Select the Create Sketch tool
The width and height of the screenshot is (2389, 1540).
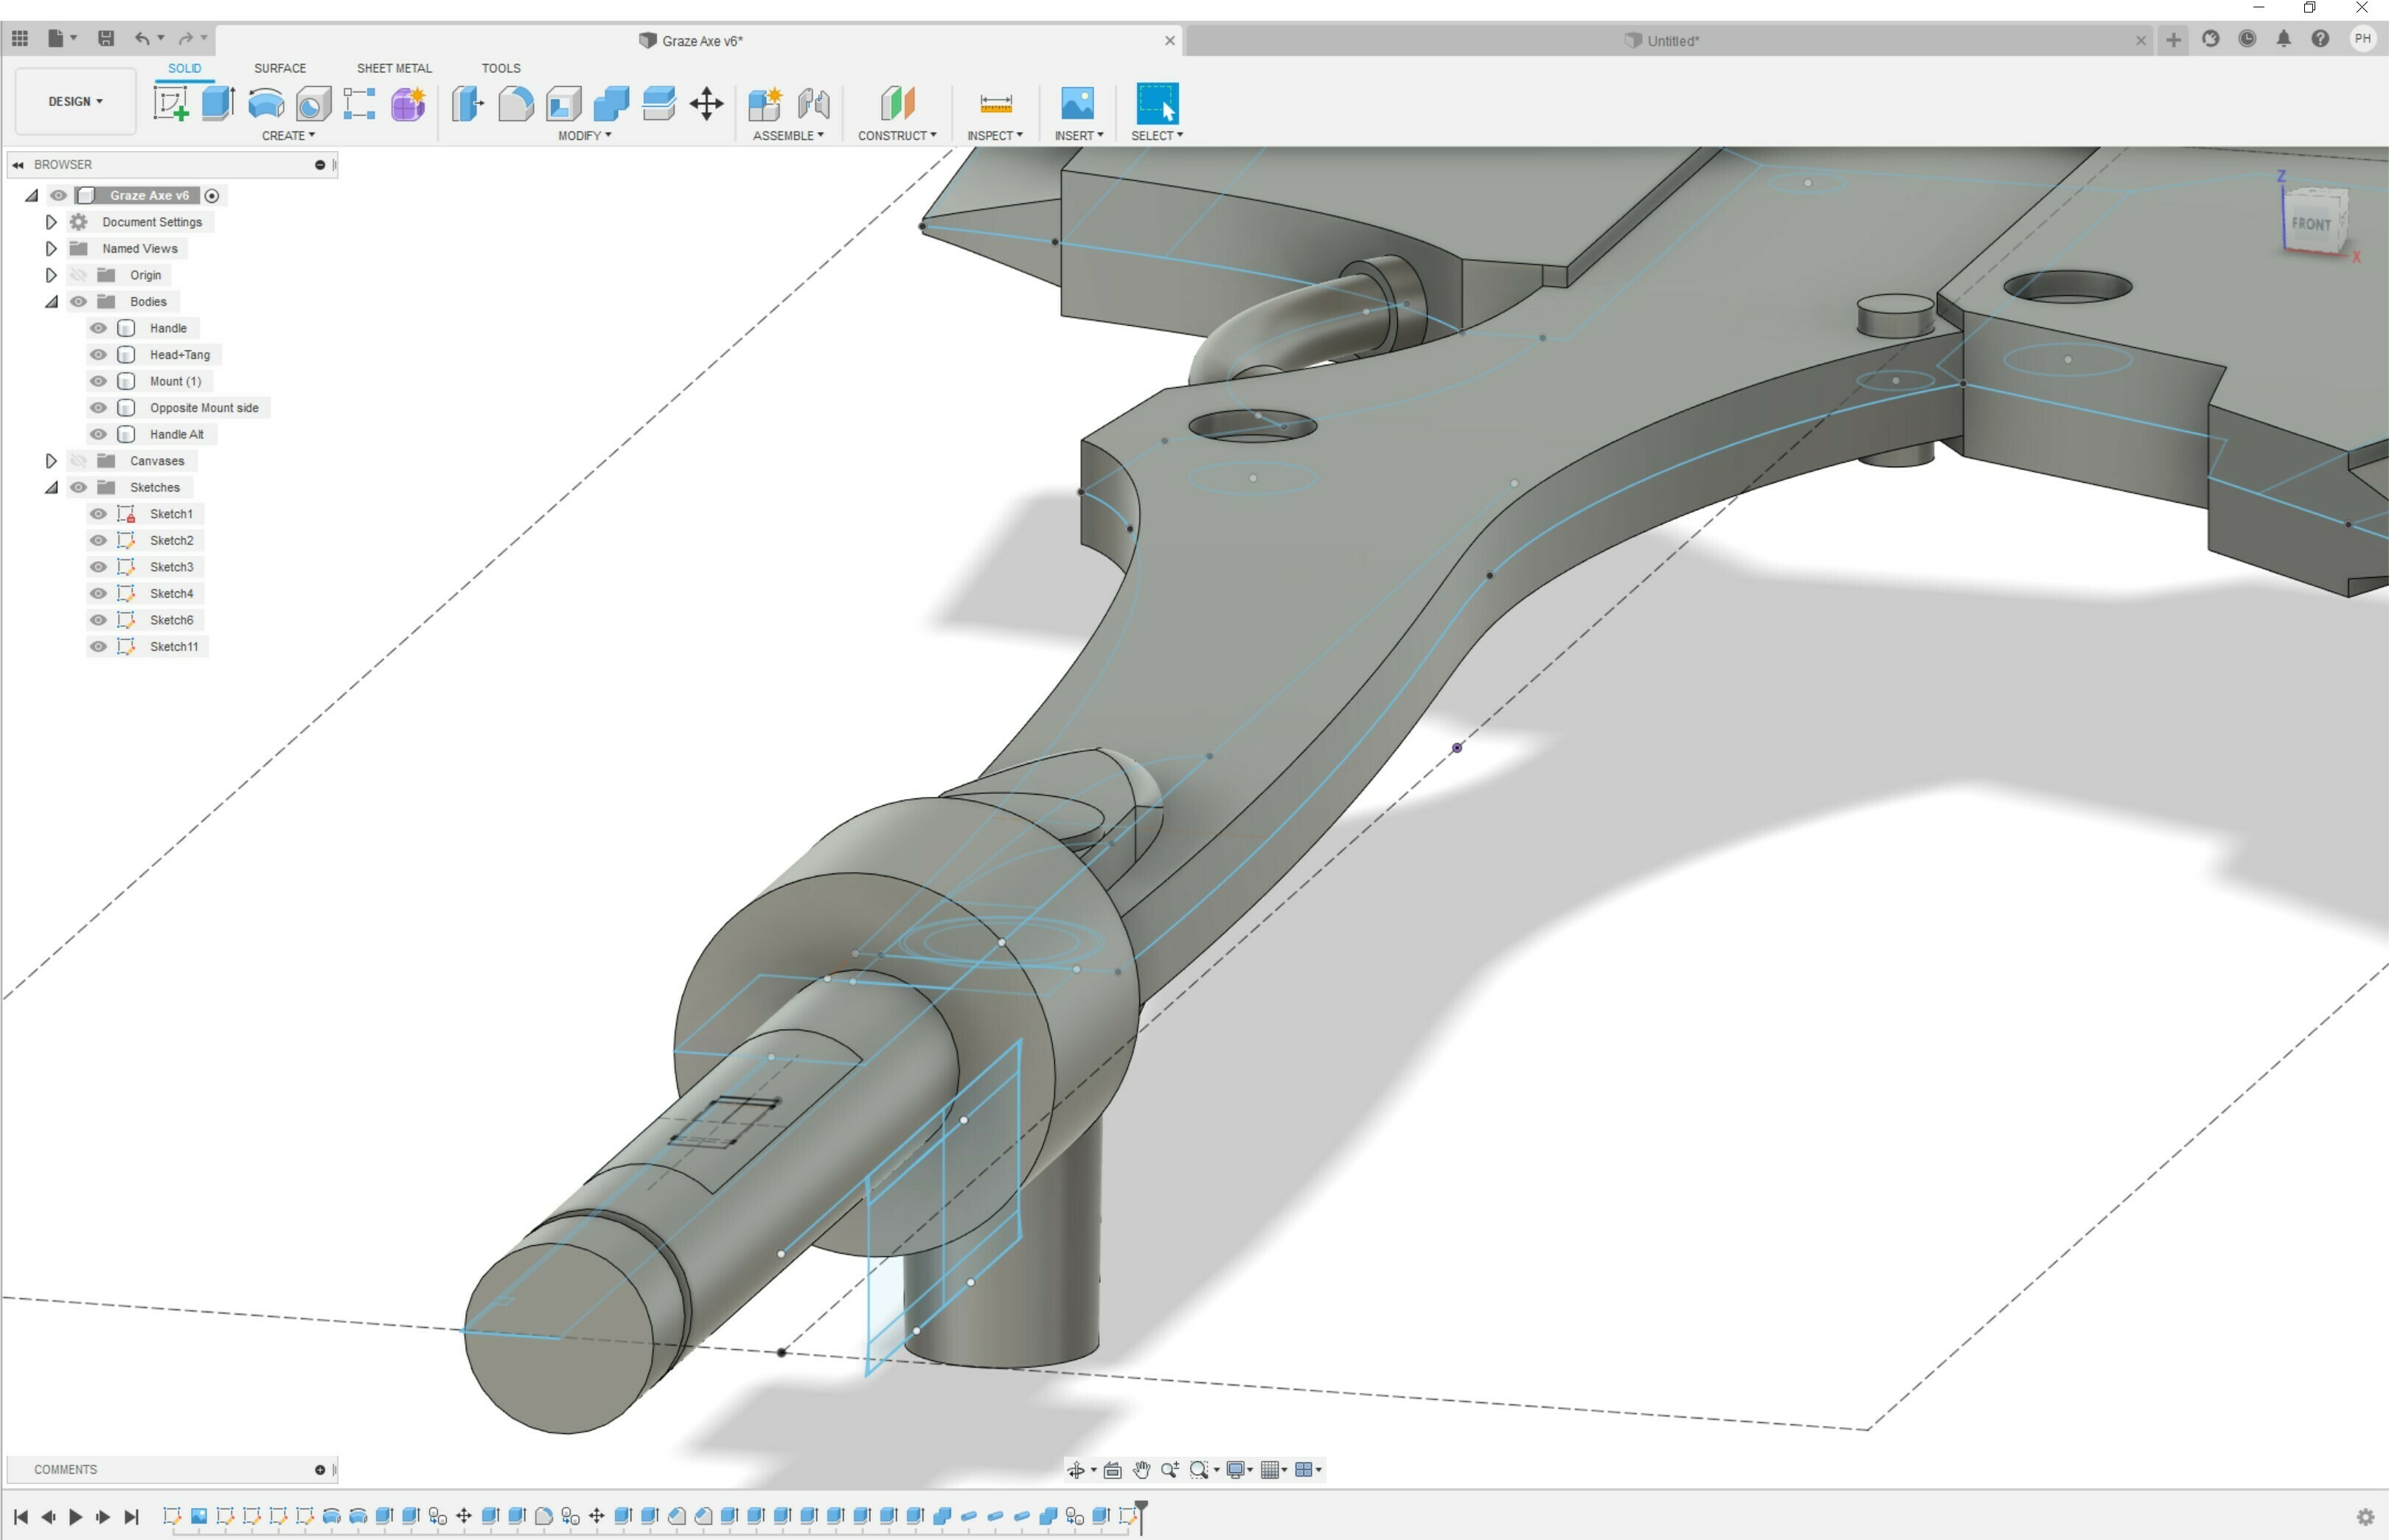point(170,103)
